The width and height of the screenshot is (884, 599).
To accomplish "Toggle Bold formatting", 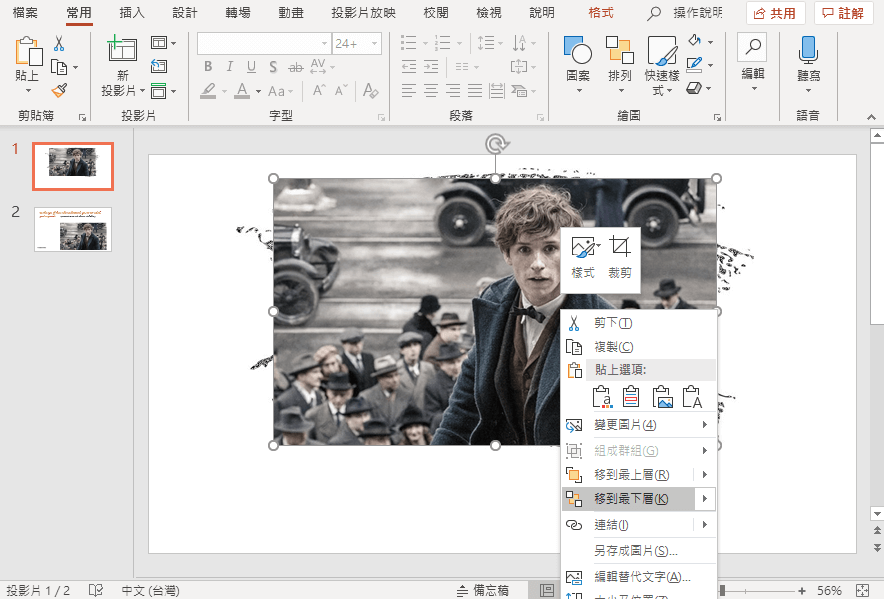I will coord(208,67).
